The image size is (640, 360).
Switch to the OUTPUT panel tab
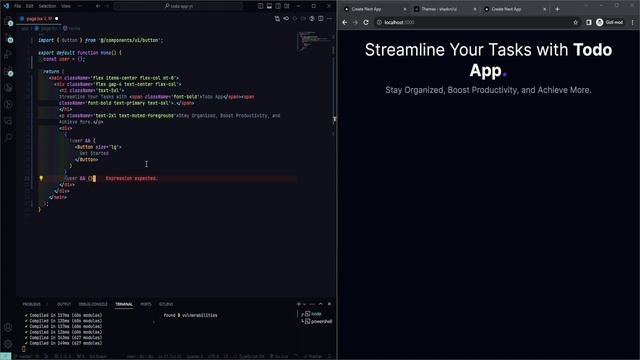click(64, 304)
